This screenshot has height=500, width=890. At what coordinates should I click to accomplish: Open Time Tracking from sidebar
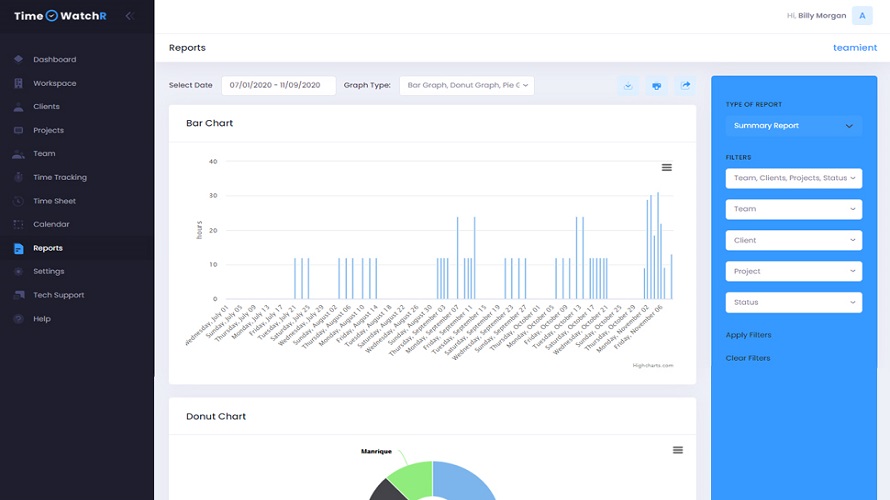[x=59, y=177]
